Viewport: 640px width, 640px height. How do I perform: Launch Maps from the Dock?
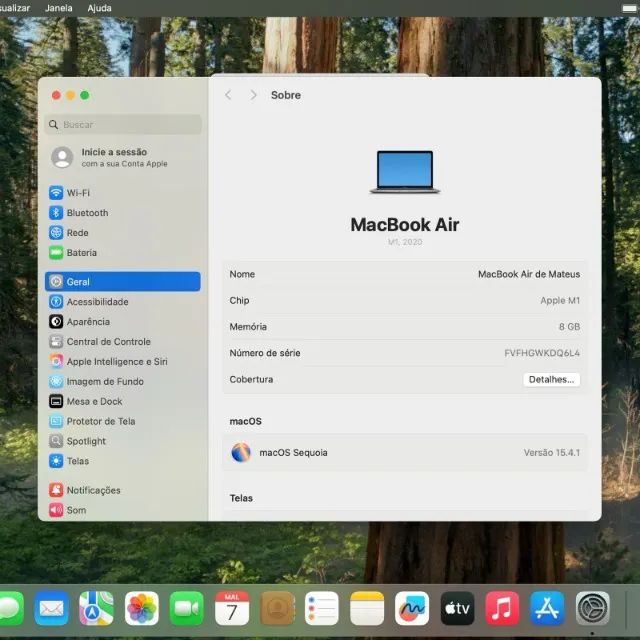[96, 608]
